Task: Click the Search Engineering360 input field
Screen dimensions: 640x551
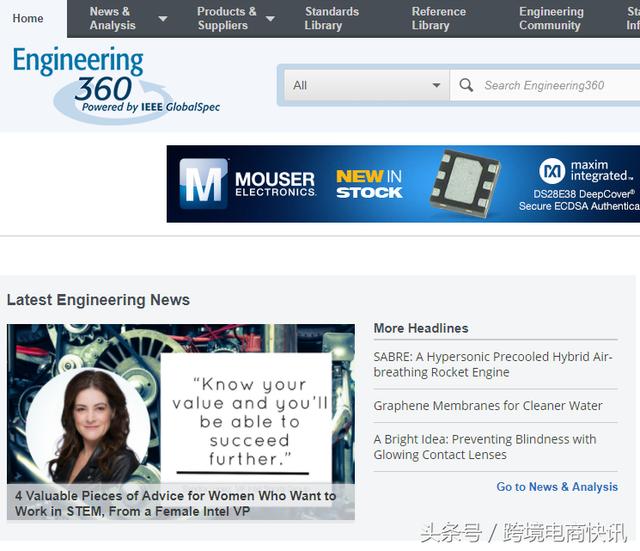Action: (555, 86)
